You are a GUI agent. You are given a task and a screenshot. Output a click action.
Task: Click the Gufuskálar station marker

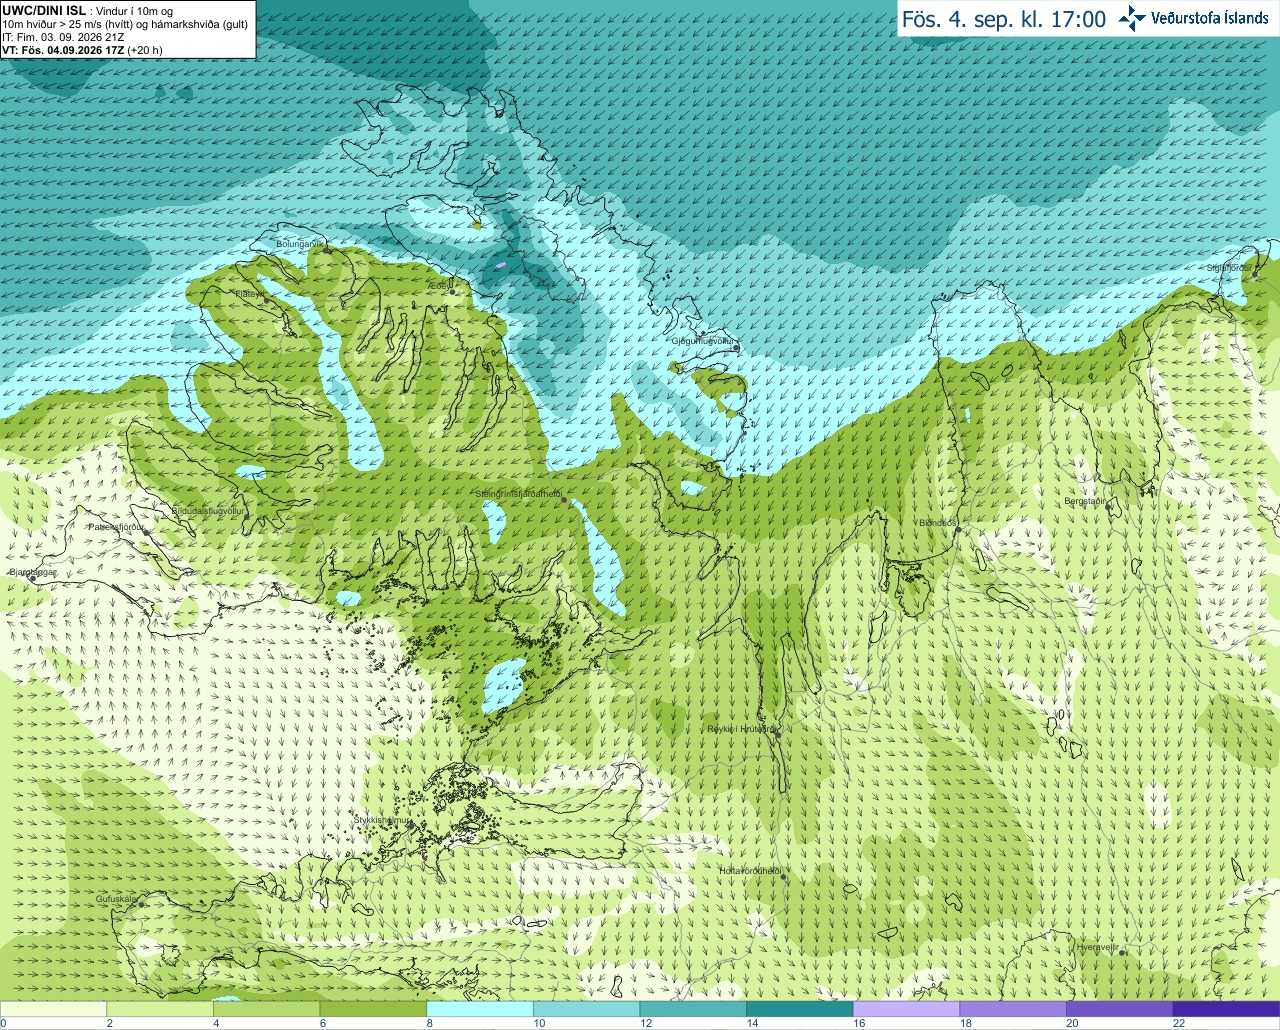141,904
